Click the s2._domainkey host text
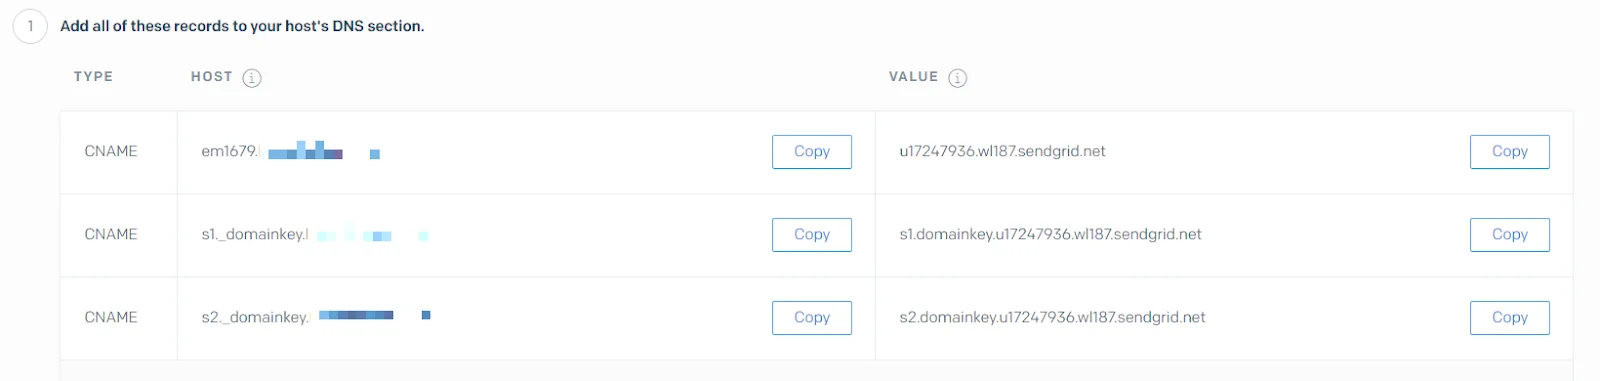 [x=316, y=318]
